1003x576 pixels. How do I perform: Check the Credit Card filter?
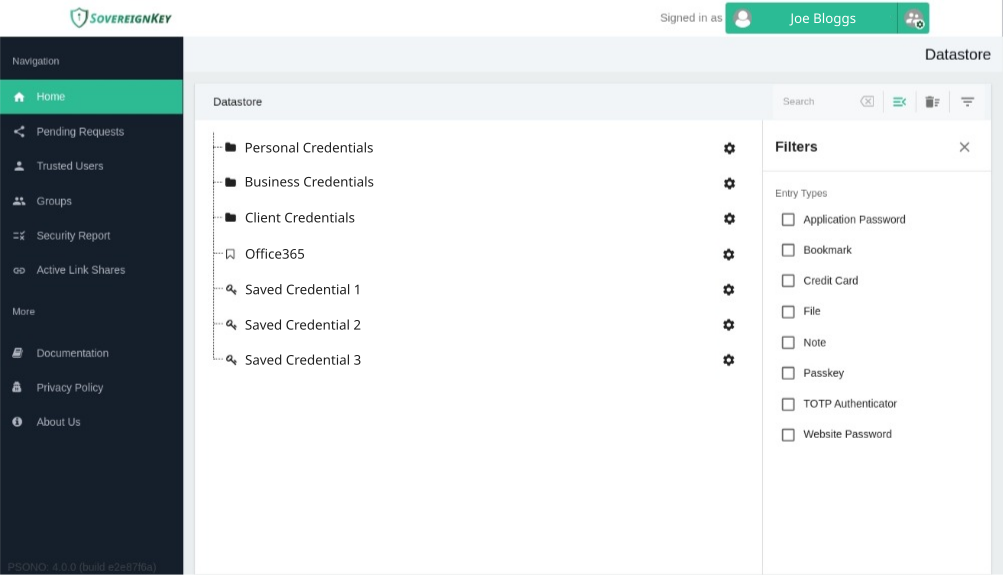pos(788,281)
